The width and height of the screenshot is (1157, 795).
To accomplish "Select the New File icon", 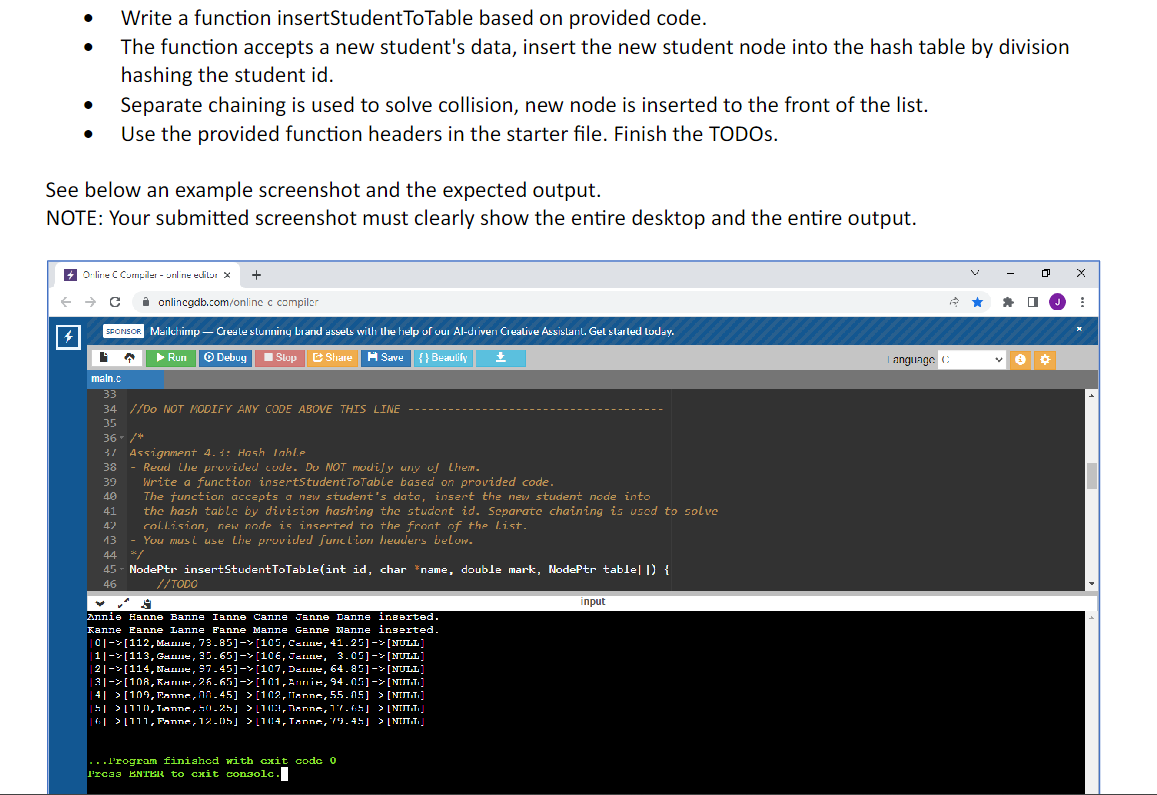I will [x=103, y=357].
